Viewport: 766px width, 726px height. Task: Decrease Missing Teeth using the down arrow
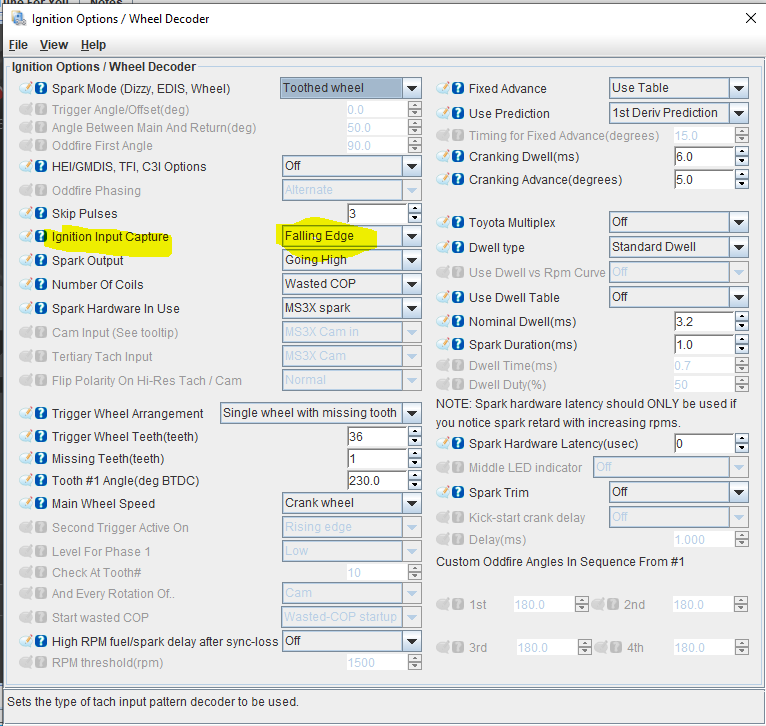pos(414,463)
